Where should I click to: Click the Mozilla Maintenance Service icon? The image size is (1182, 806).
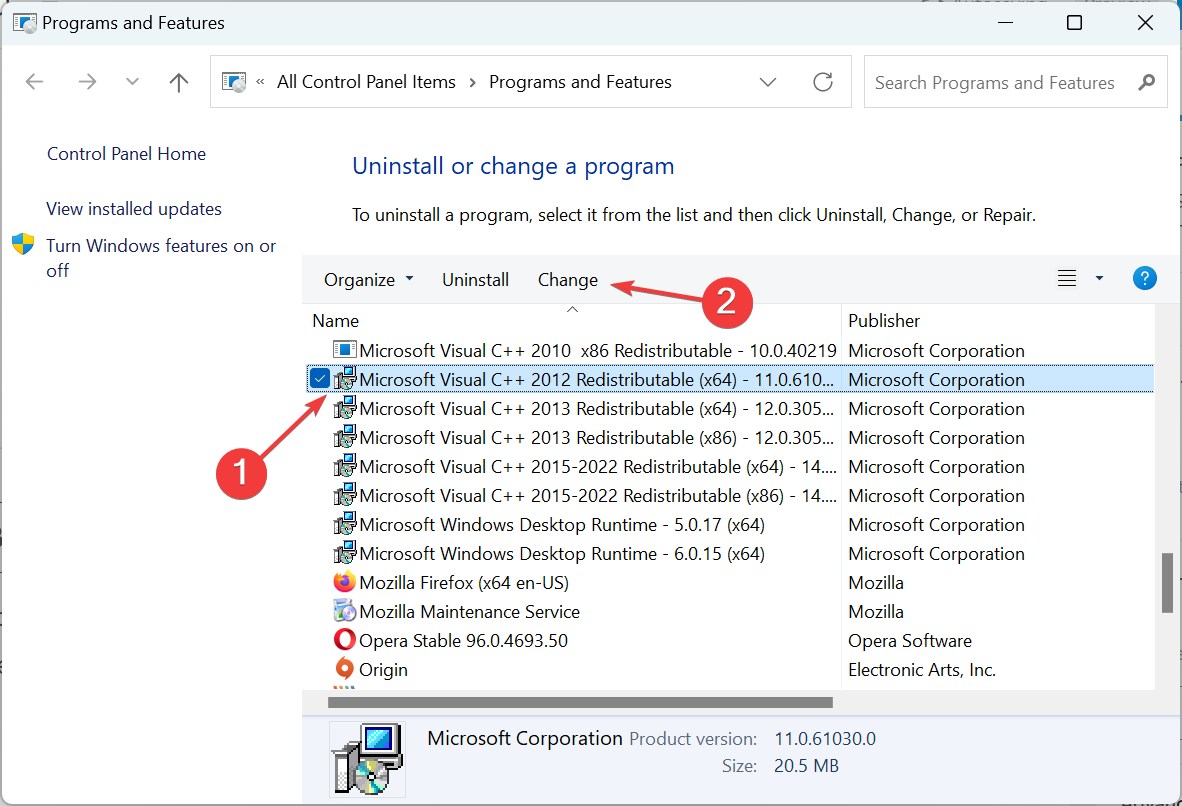(344, 611)
